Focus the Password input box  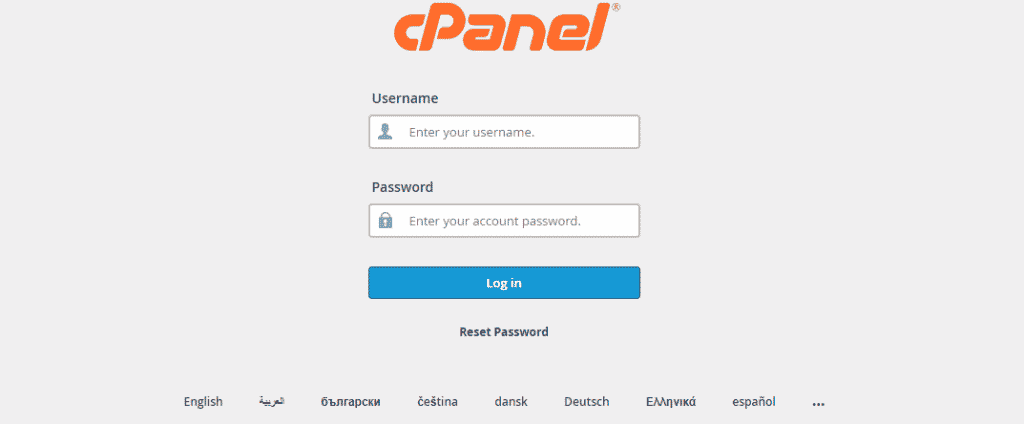point(504,221)
